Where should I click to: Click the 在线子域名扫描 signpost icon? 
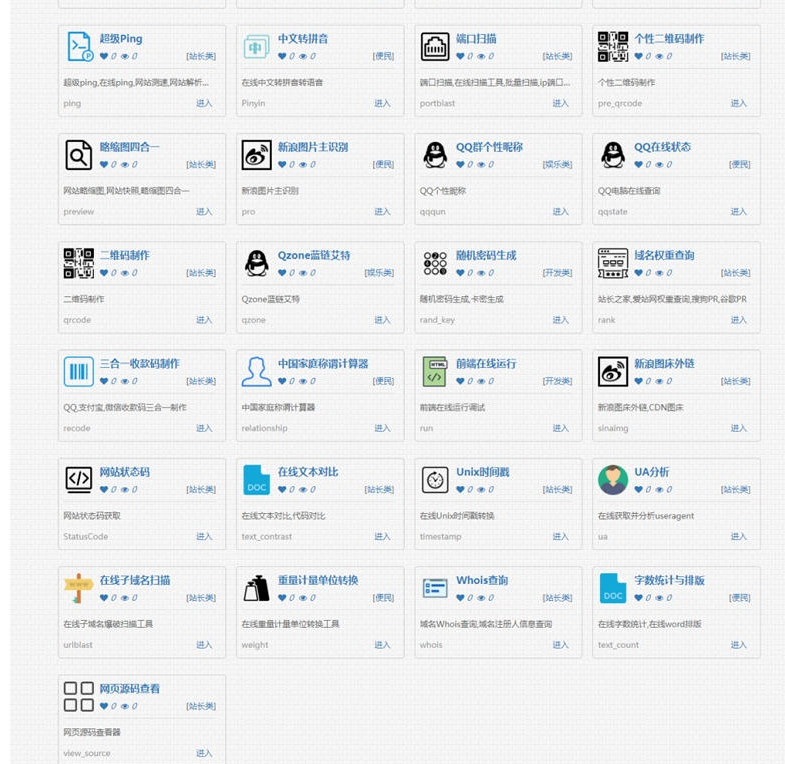pyautogui.click(x=79, y=588)
